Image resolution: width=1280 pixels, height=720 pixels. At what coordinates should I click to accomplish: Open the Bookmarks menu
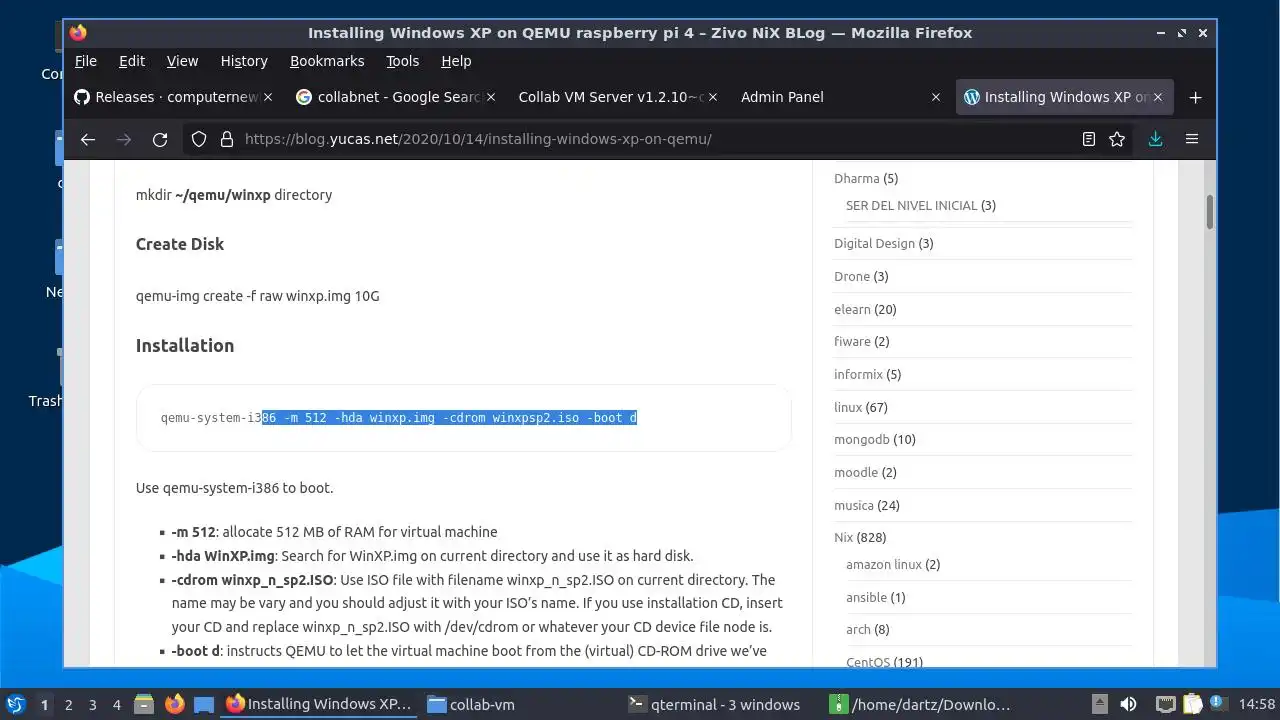pyautogui.click(x=327, y=61)
